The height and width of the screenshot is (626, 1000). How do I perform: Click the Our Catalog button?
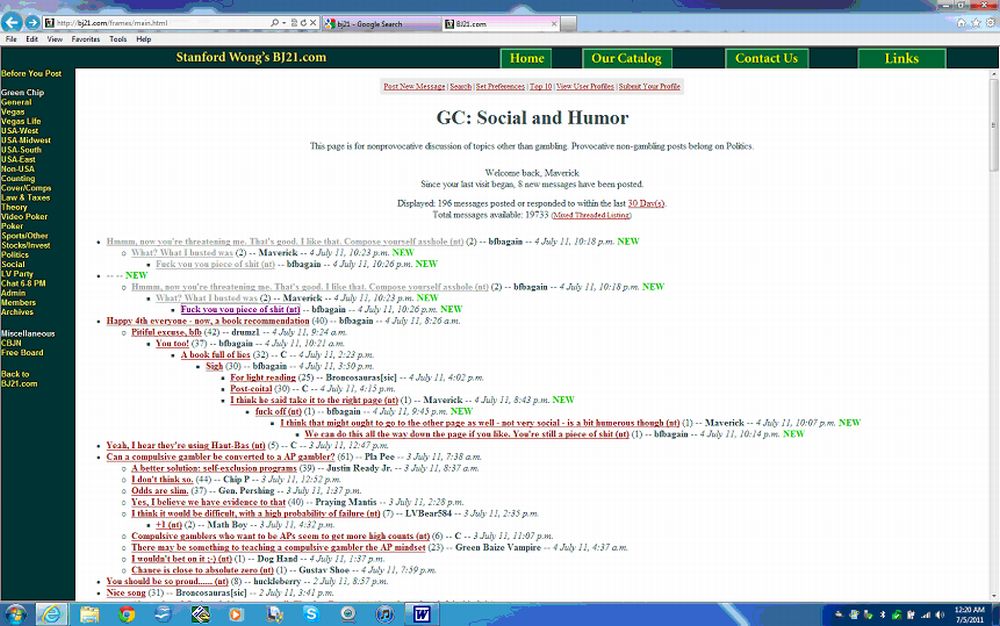click(x=626, y=58)
